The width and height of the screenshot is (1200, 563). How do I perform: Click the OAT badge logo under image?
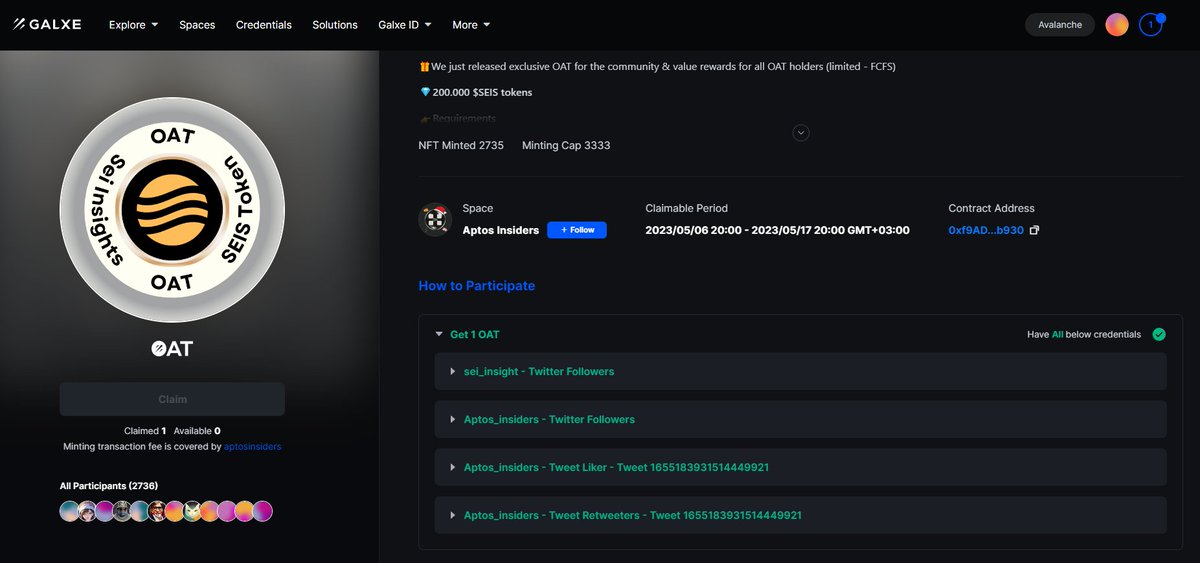(x=172, y=348)
